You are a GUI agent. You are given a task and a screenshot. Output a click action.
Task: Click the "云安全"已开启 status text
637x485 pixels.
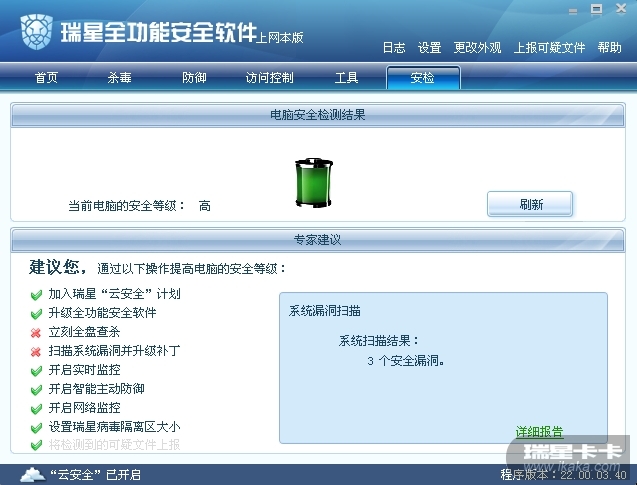tap(95, 474)
